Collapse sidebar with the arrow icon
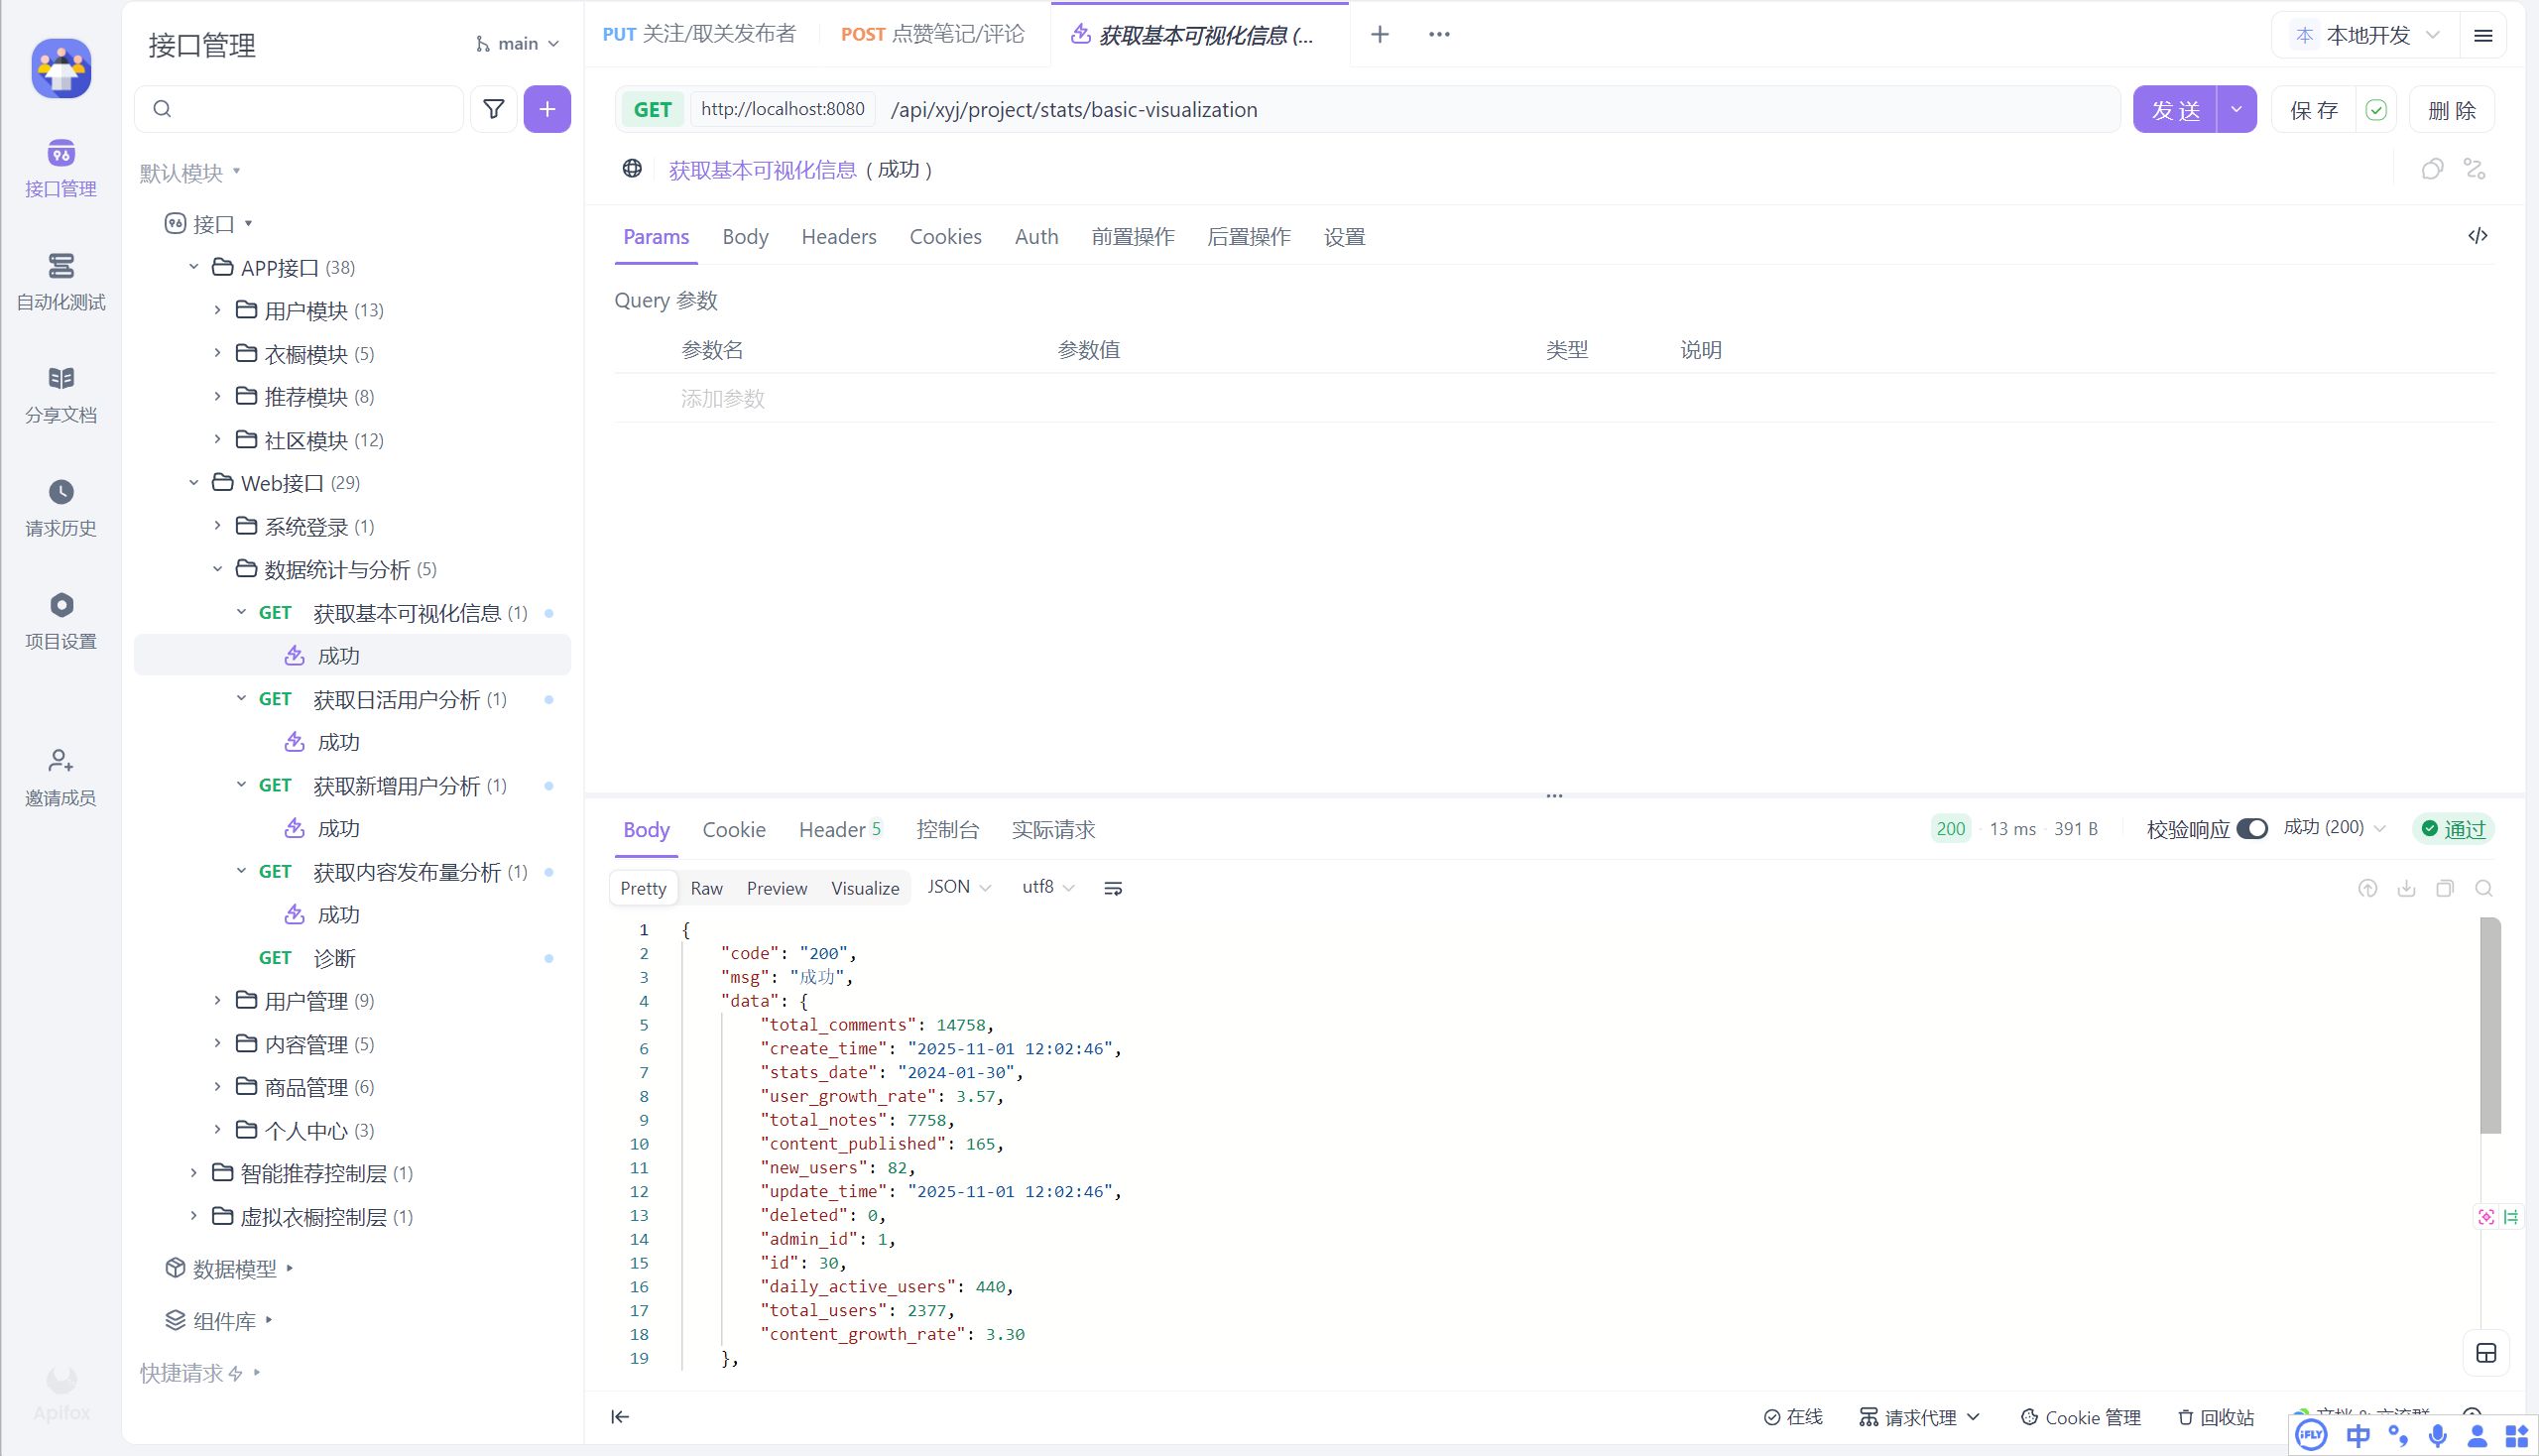This screenshot has height=1456, width=2539. [x=620, y=1416]
